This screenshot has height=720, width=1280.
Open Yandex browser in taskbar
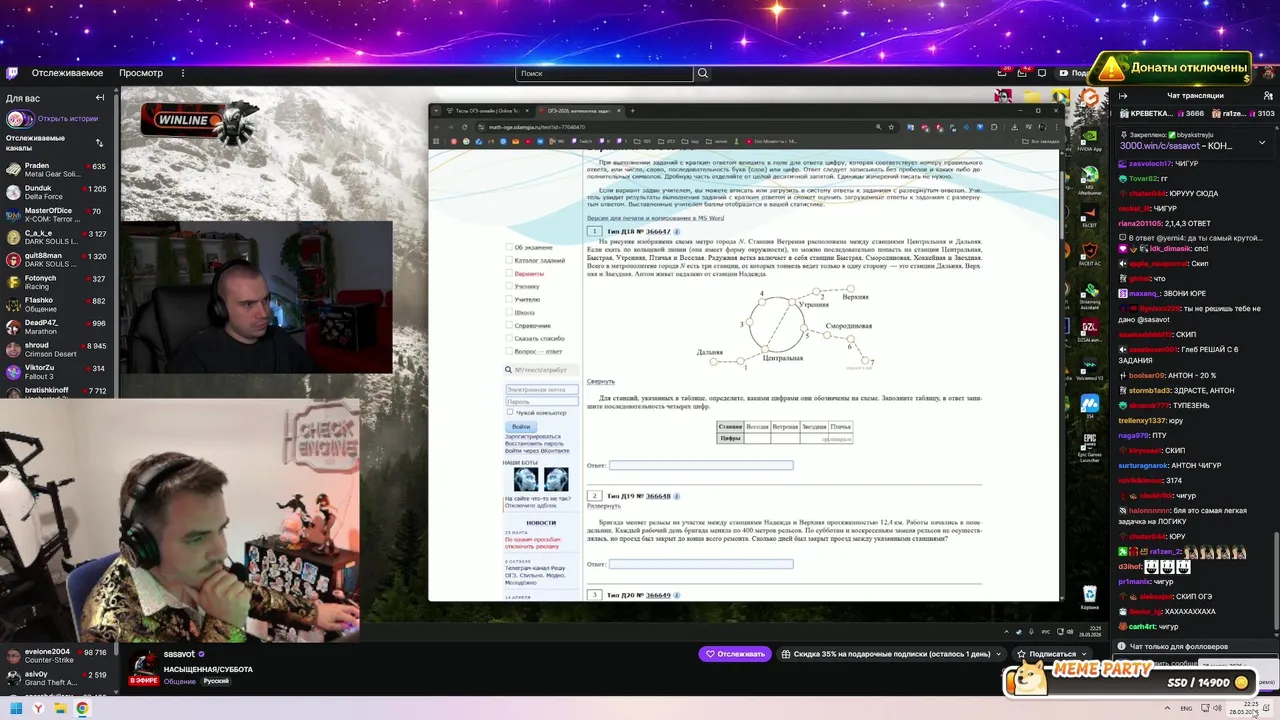(38, 708)
